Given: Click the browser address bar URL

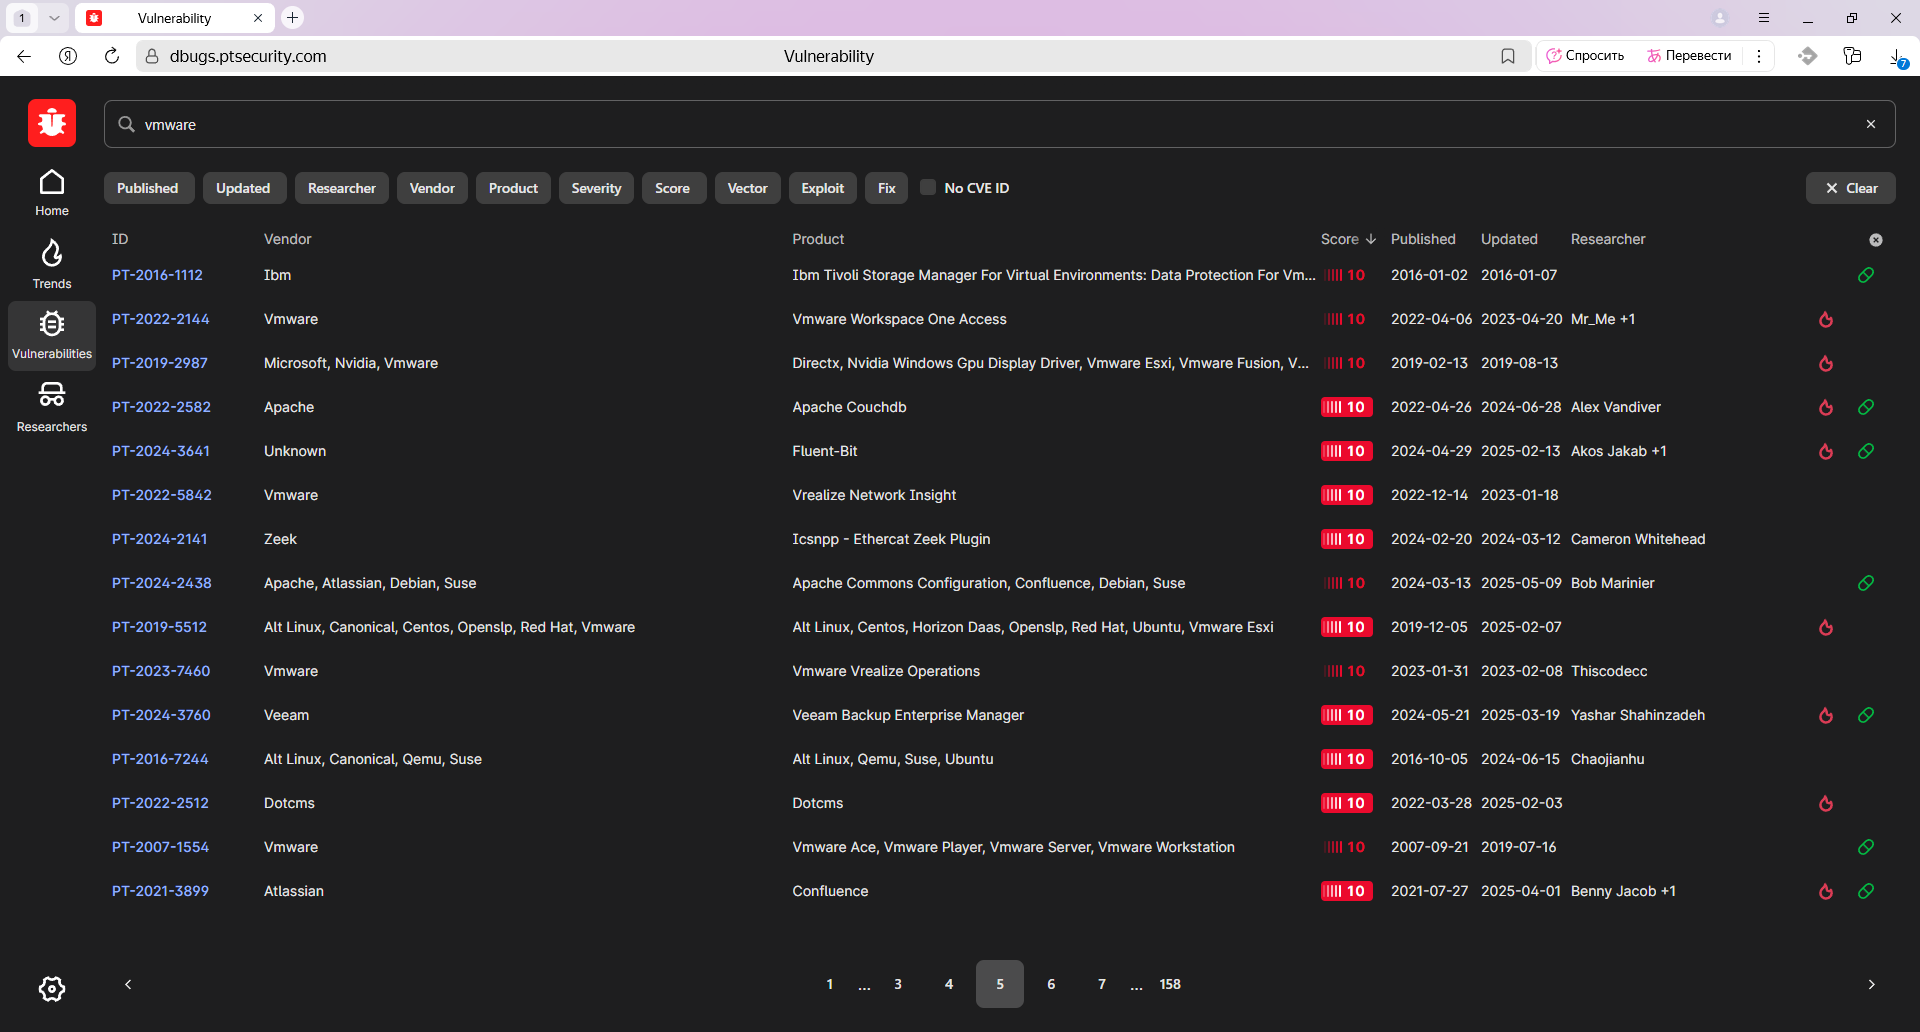Looking at the screenshot, I should tap(248, 56).
